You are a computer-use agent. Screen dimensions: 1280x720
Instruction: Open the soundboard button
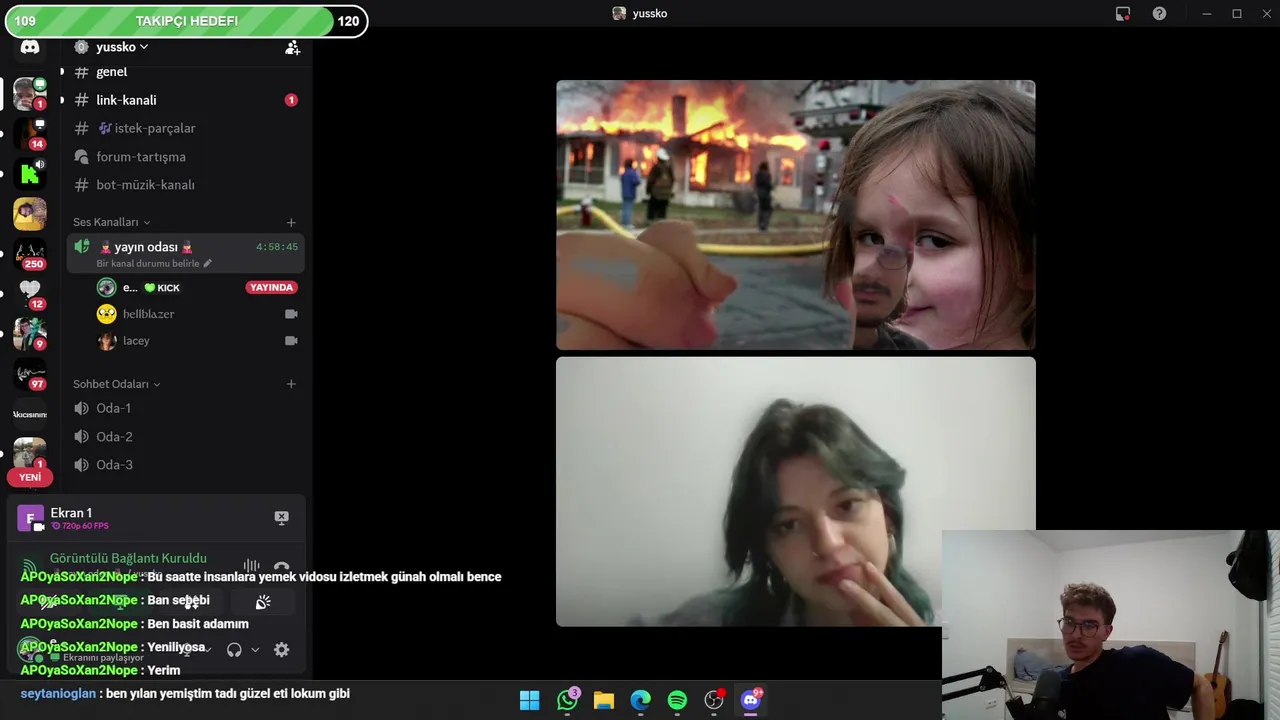pos(263,602)
